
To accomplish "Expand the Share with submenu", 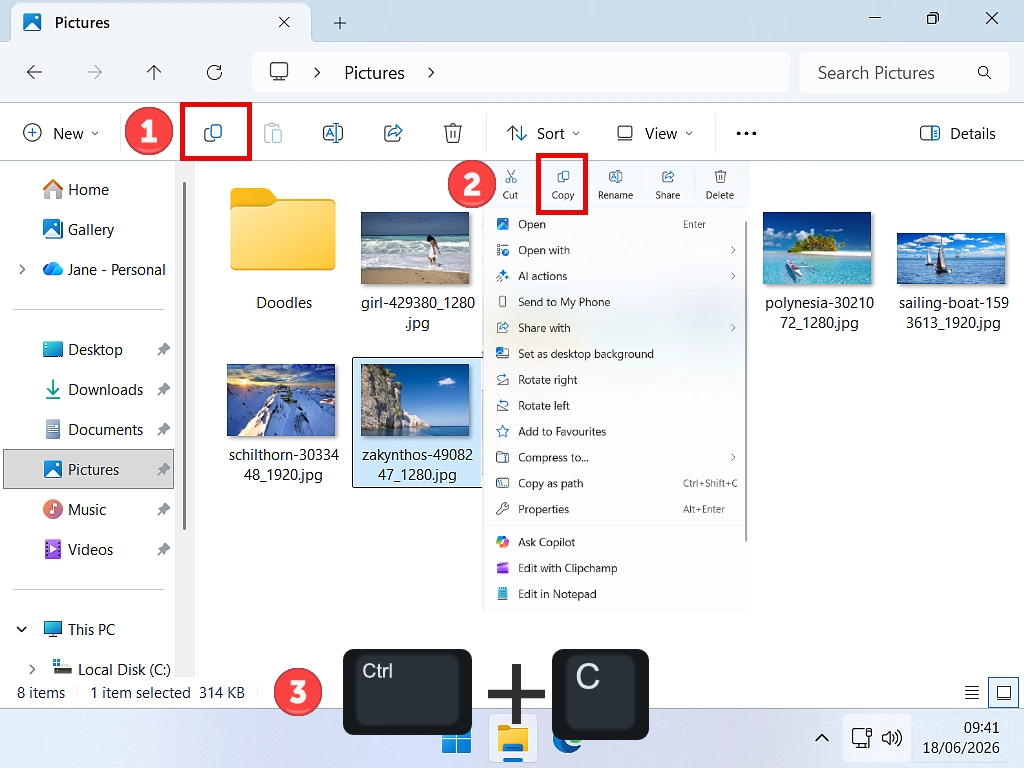I will click(x=733, y=328).
